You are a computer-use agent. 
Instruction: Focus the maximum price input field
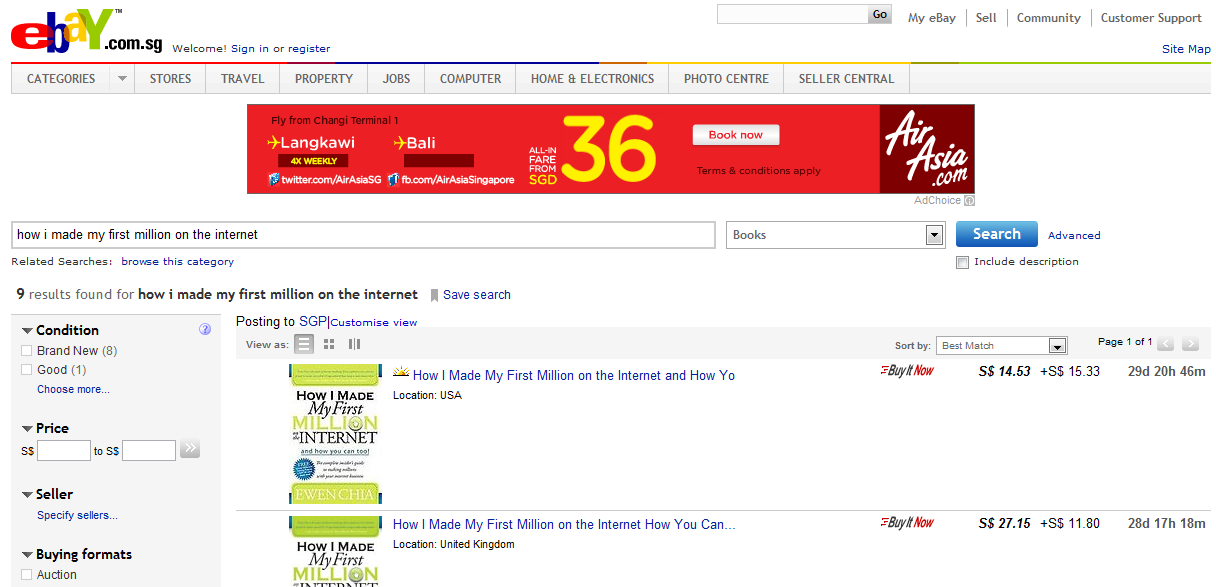click(149, 451)
